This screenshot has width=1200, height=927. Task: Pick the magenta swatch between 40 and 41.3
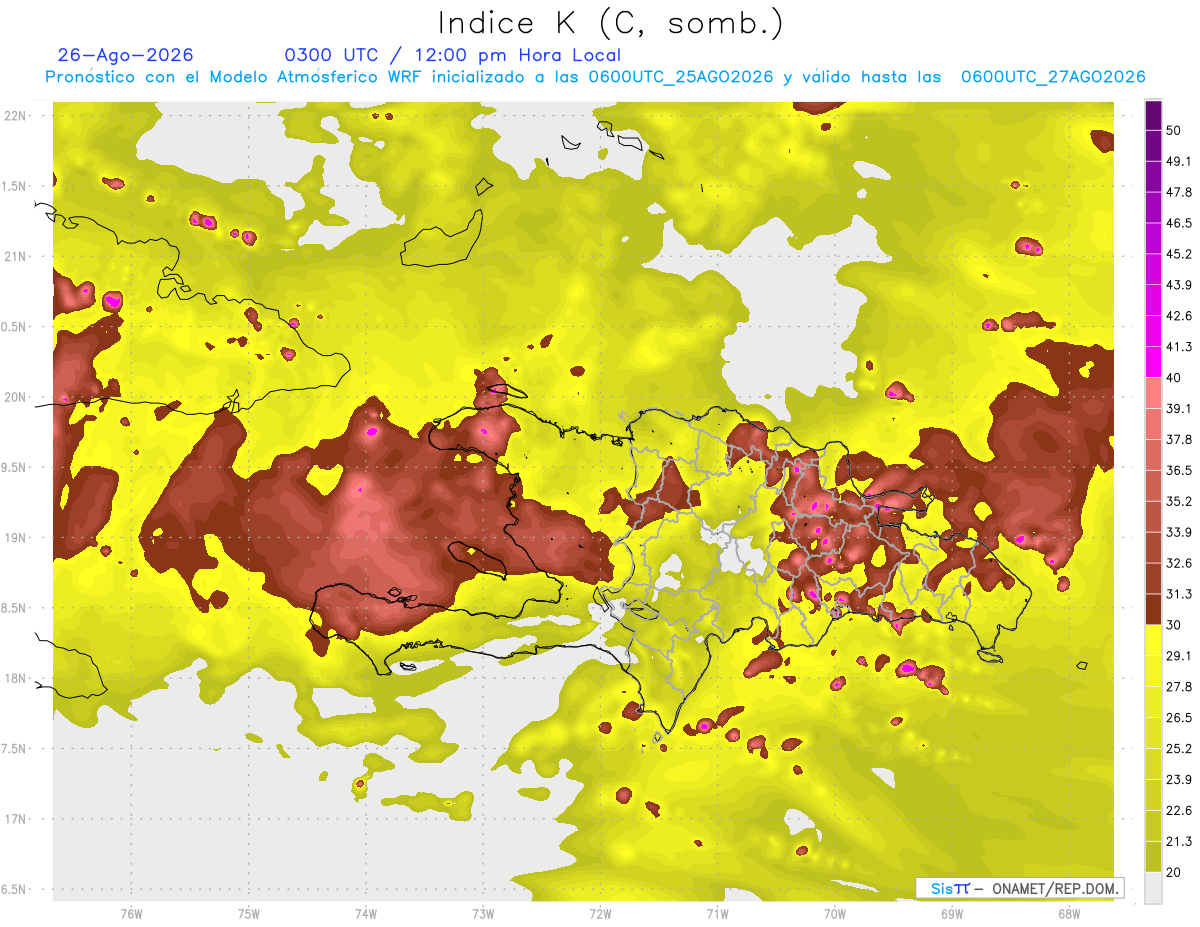pos(1154,362)
